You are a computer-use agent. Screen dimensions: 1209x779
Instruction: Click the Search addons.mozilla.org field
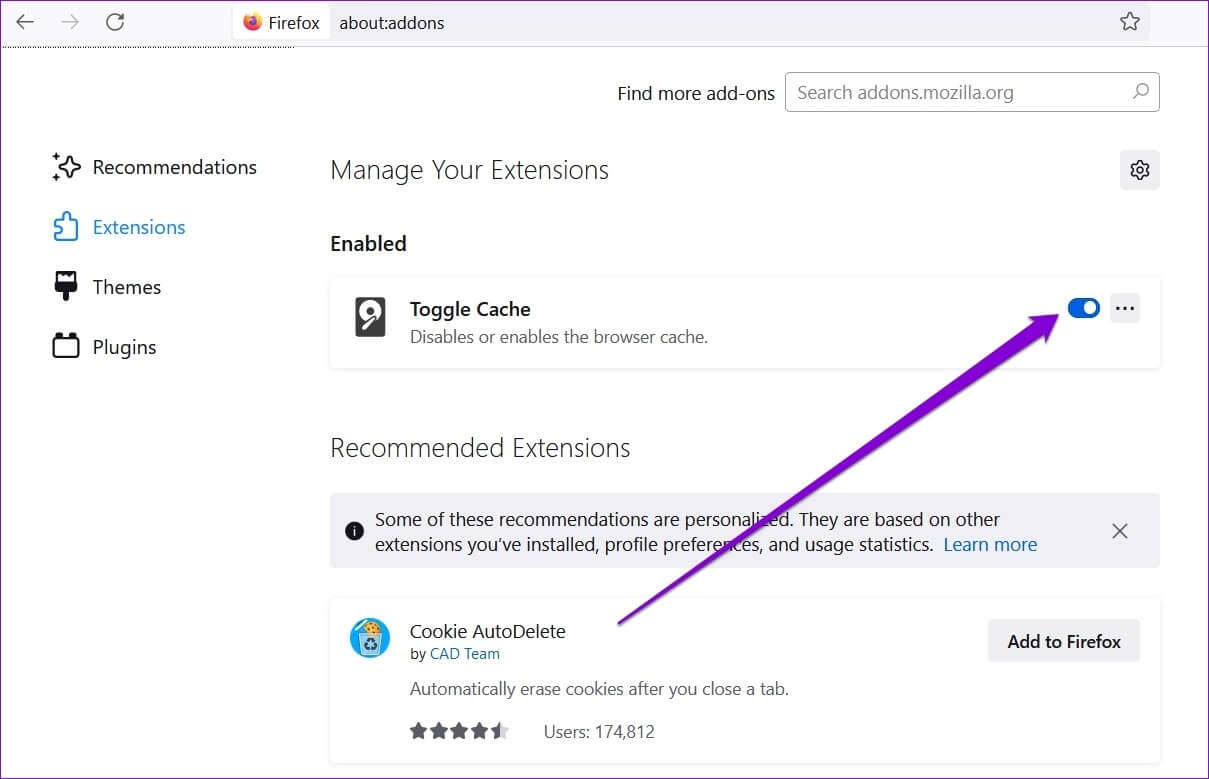pos(972,92)
